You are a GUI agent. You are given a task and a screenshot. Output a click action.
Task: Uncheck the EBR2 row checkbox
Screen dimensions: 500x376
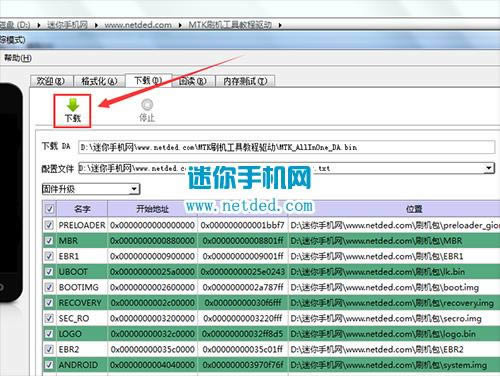click(x=49, y=349)
